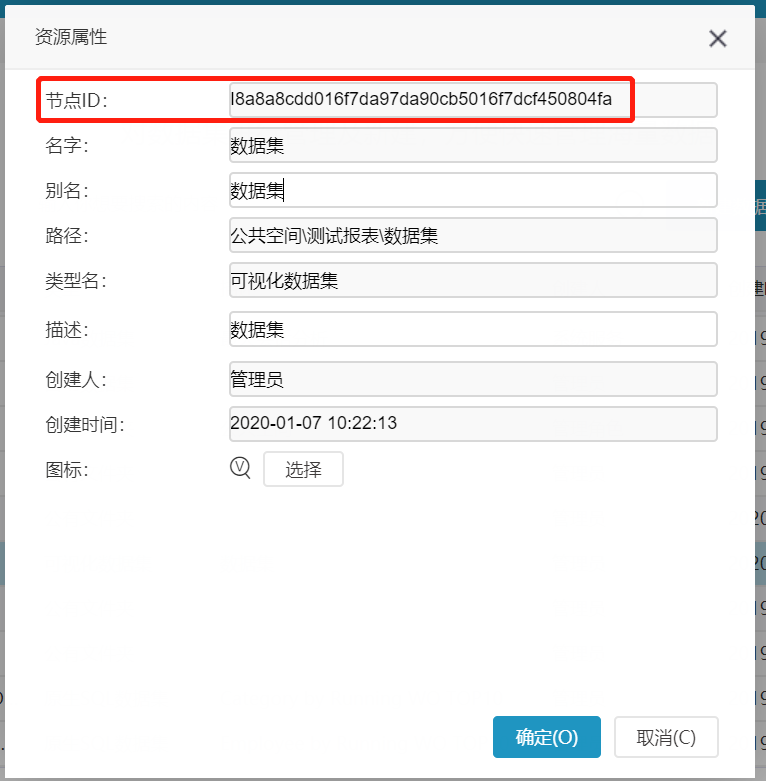Click the 资源属性 dialog title
Screen dimensions: 766x781
(x=71, y=37)
